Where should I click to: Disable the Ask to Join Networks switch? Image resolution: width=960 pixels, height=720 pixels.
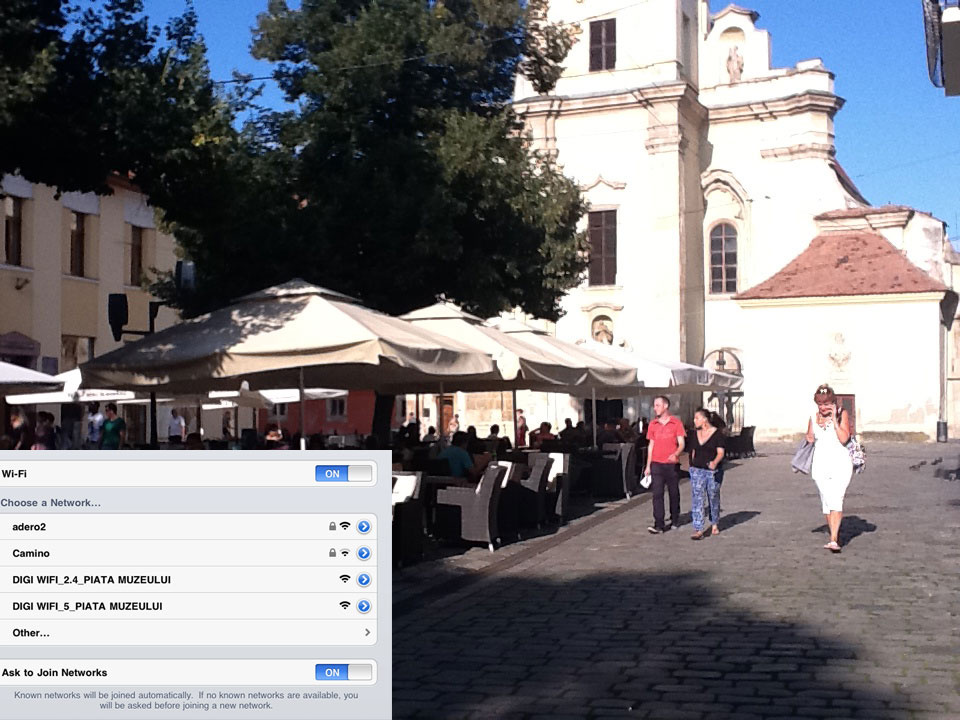tap(344, 673)
